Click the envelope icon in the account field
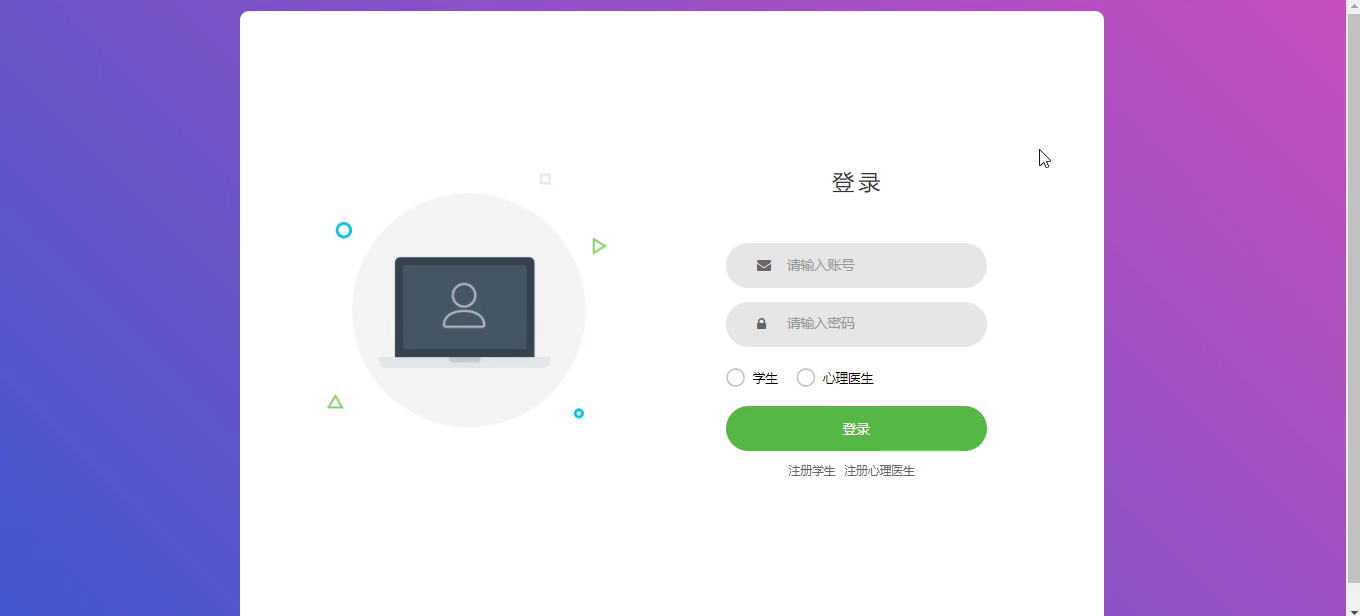Viewport: 1360px width, 616px height. 764,265
